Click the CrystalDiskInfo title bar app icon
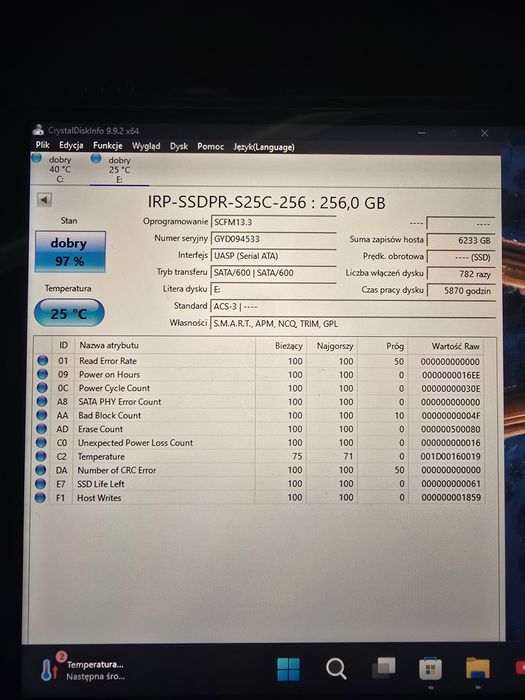 [38, 130]
